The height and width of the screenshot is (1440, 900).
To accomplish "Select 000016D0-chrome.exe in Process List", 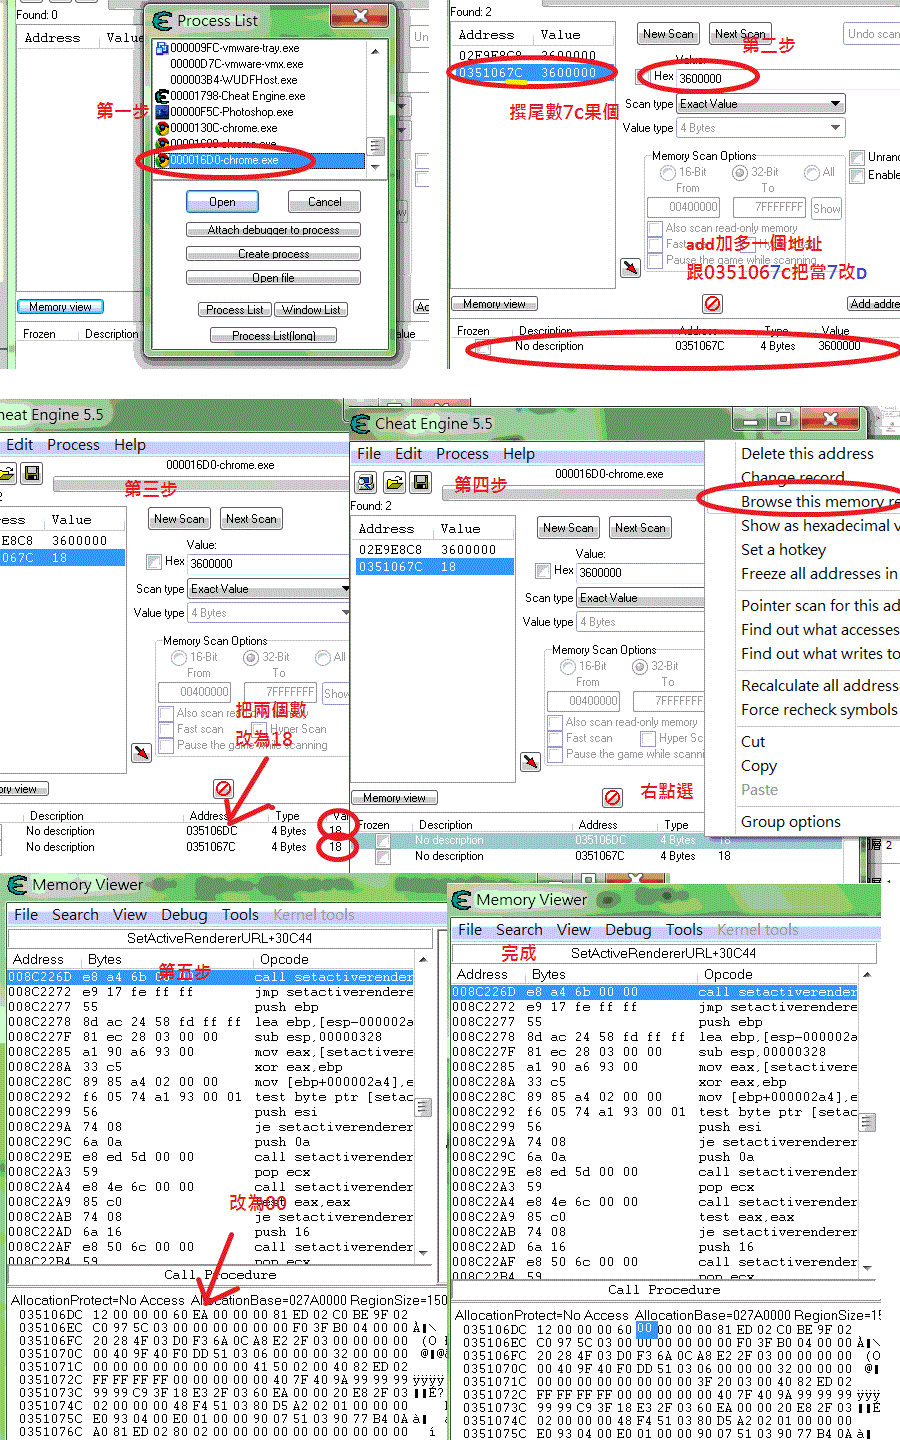I will [260, 160].
